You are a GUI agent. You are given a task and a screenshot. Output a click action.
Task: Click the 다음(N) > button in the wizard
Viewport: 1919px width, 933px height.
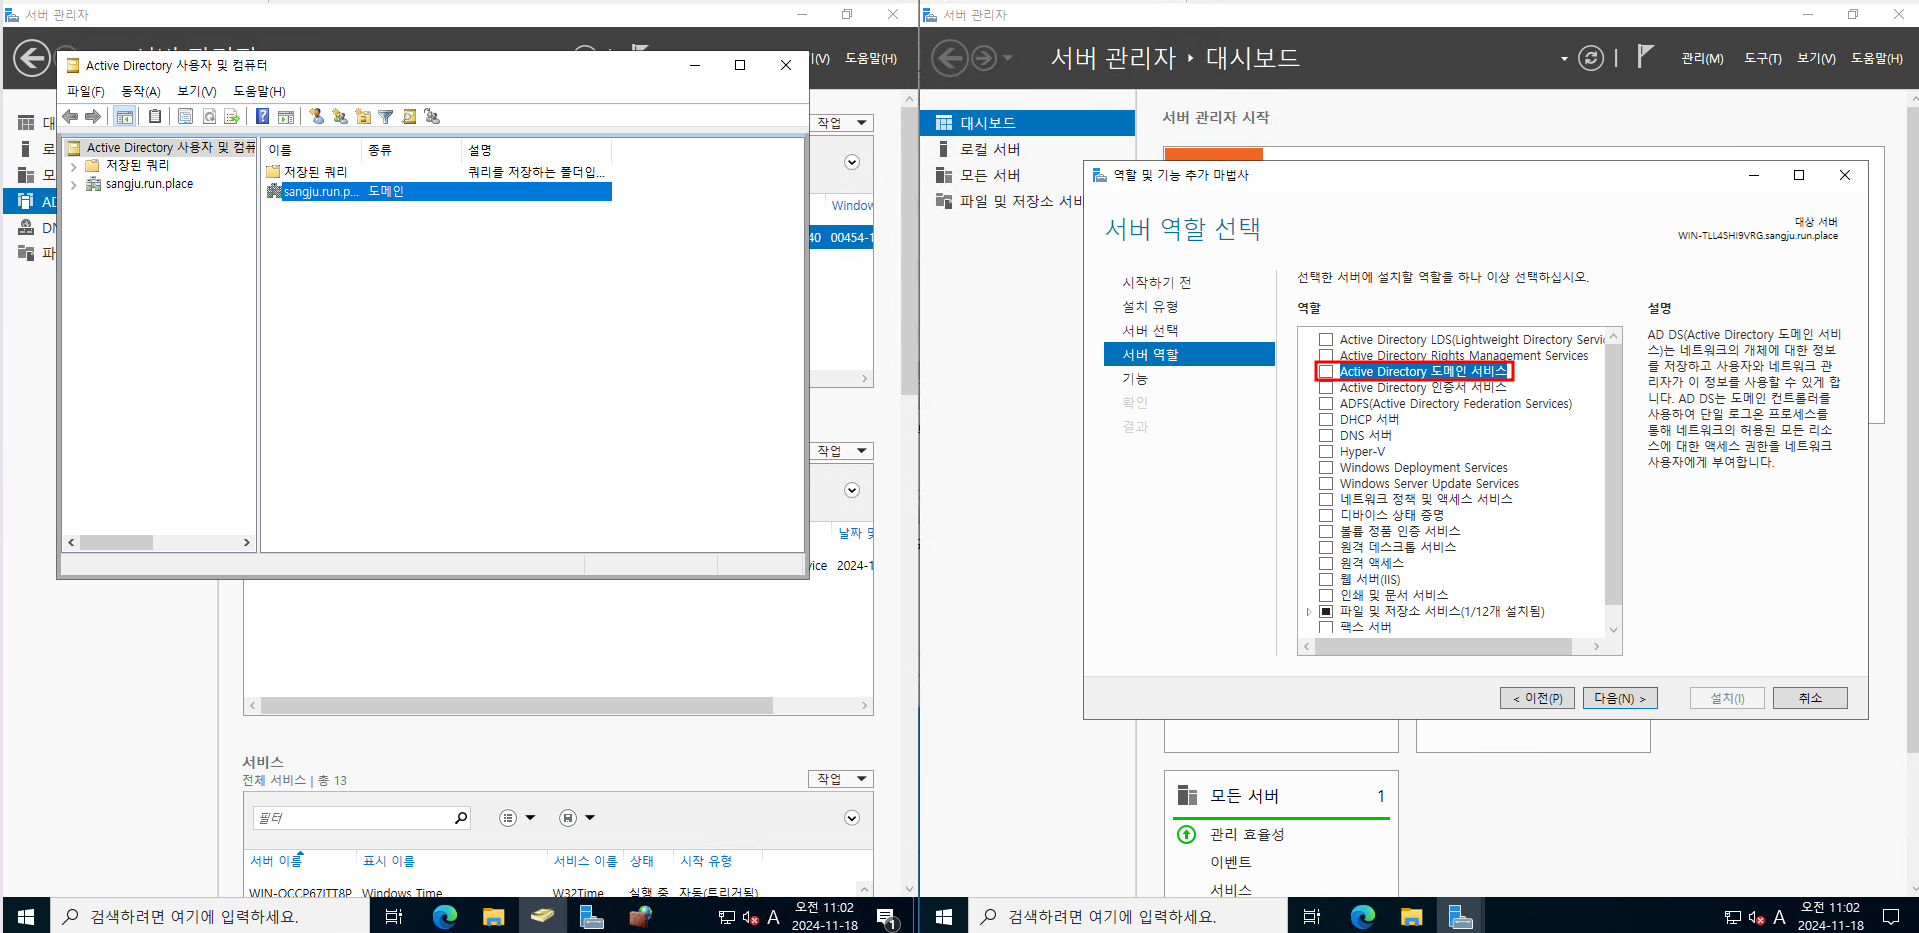click(1620, 698)
